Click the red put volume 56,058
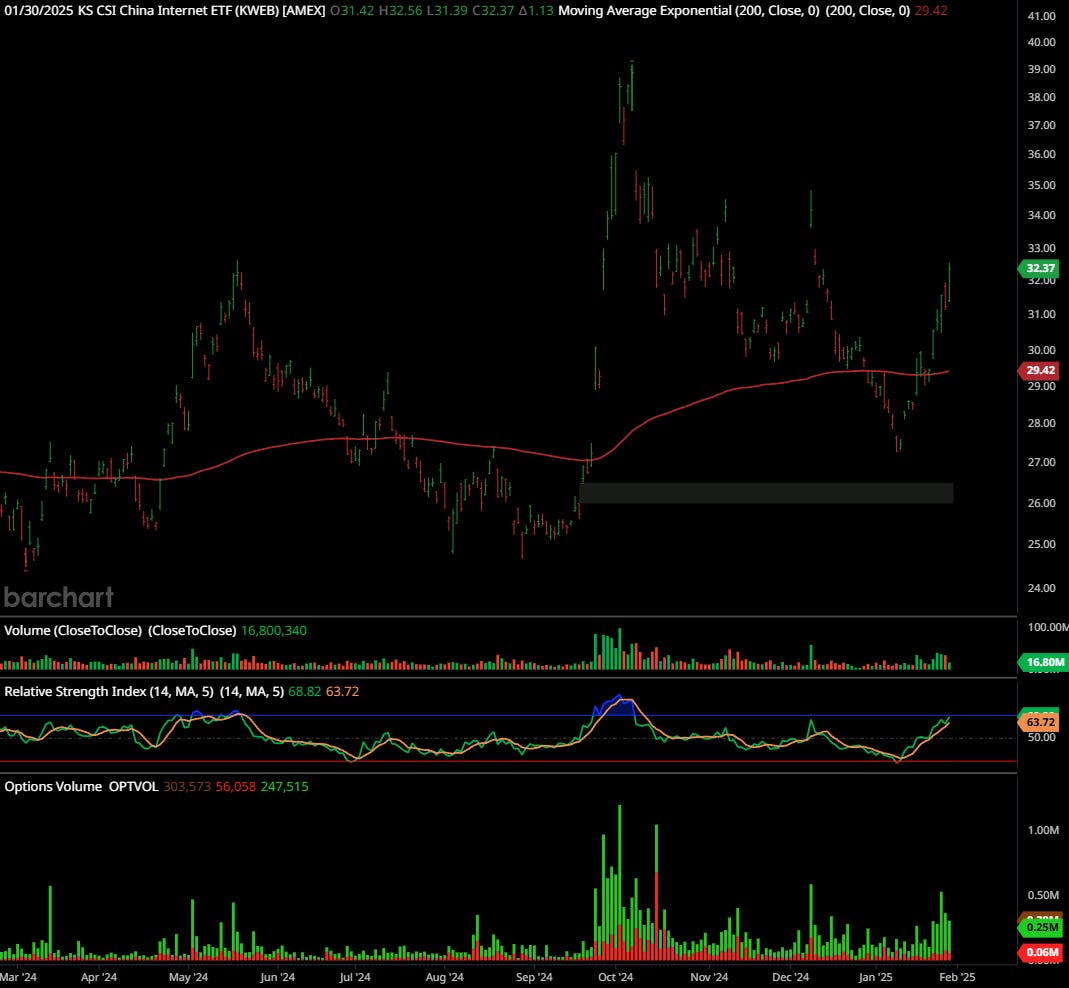The image size is (1069, 988). pyautogui.click(x=236, y=786)
